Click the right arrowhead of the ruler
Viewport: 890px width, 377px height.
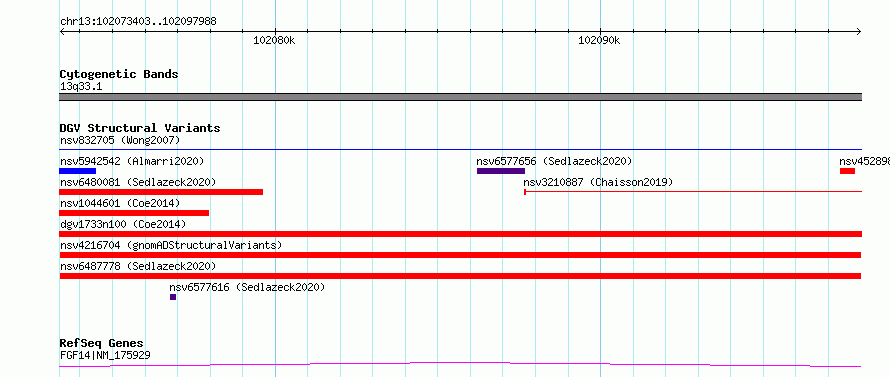[858, 32]
